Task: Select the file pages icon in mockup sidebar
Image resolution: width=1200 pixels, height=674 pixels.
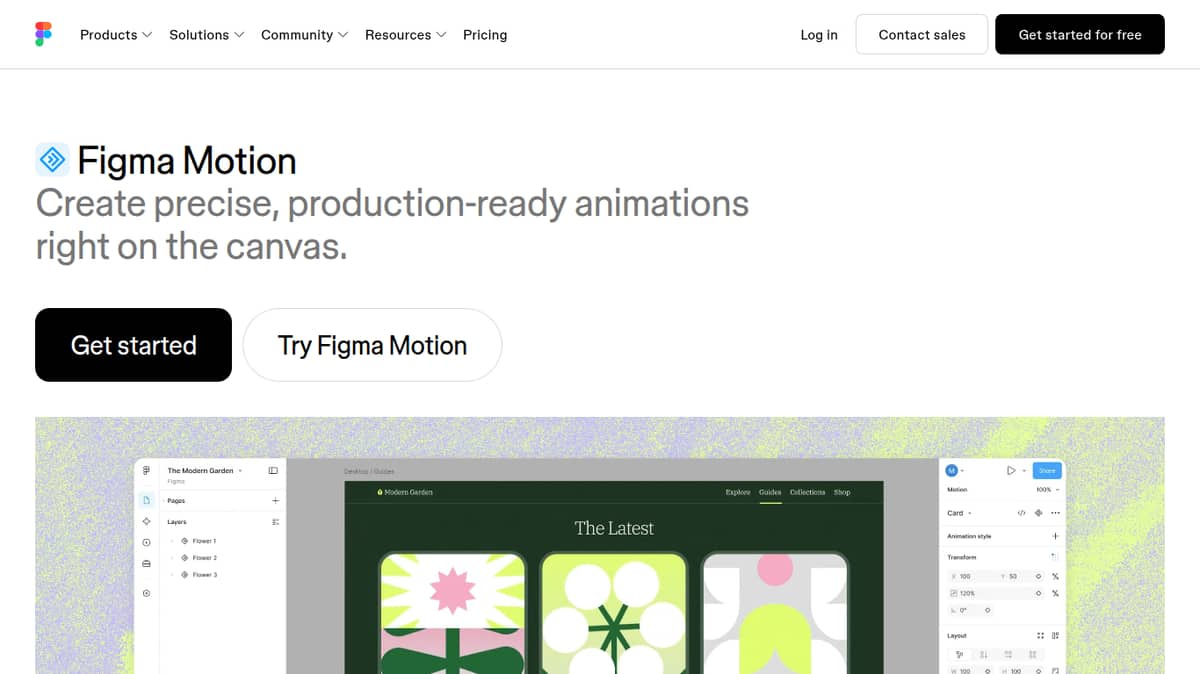Action: tap(146, 500)
